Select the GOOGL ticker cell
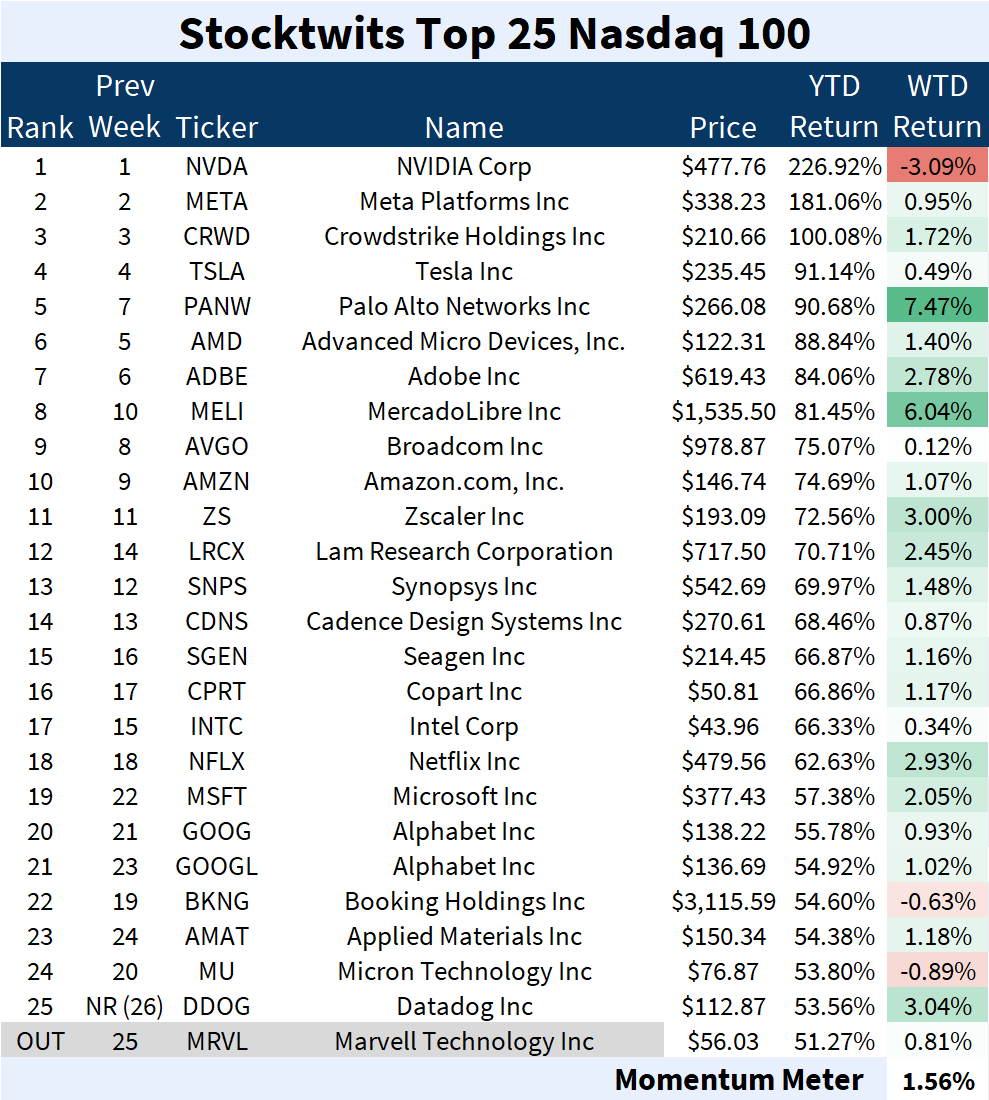The image size is (989, 1100). 217,867
